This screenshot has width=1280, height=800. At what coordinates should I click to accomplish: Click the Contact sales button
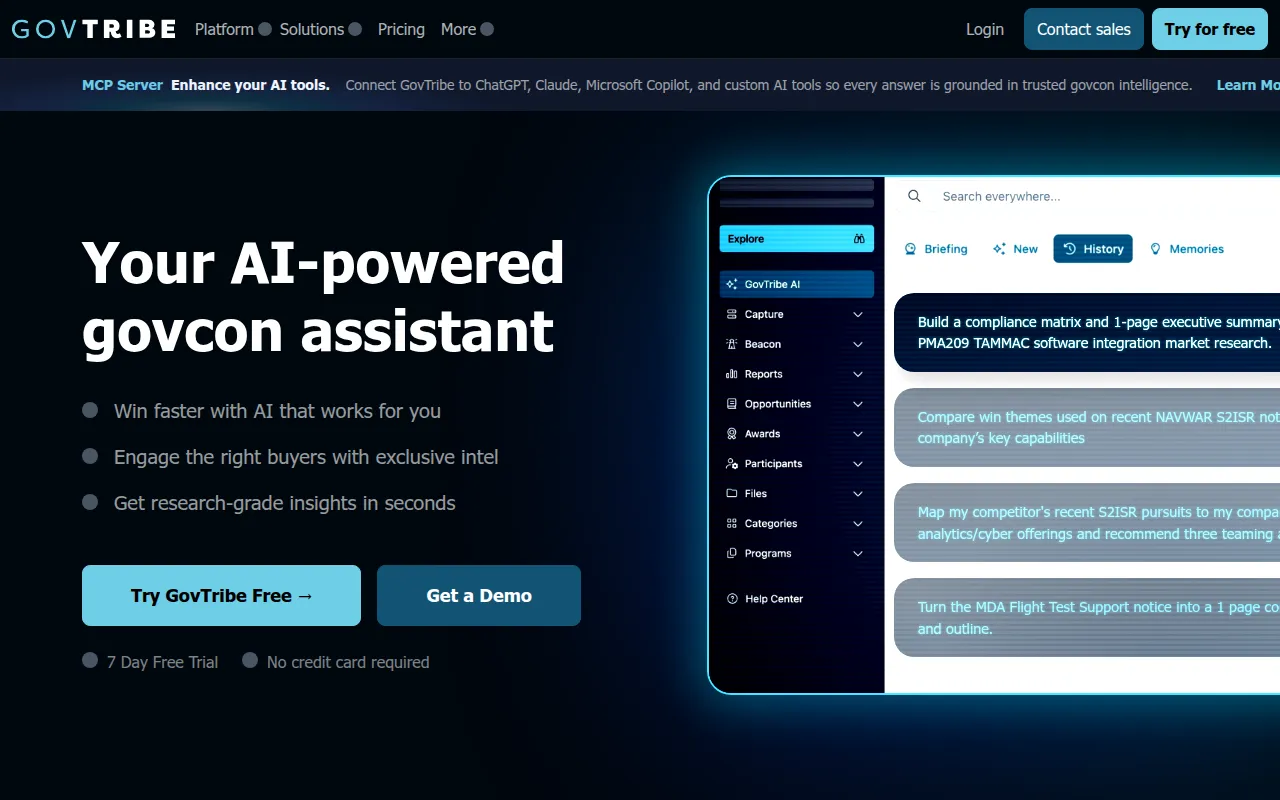[x=1084, y=29]
